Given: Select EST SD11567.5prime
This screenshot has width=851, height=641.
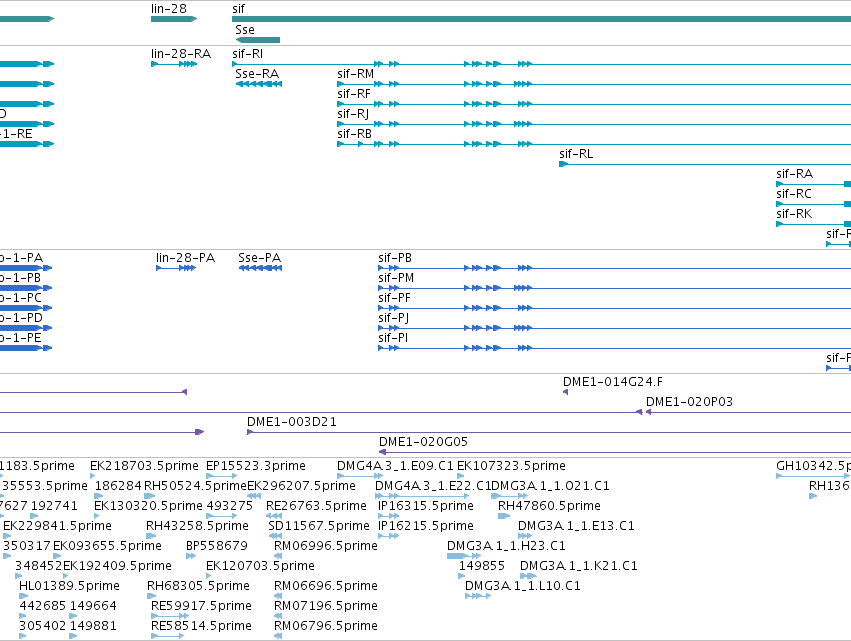Looking at the screenshot, I should click(319, 526).
